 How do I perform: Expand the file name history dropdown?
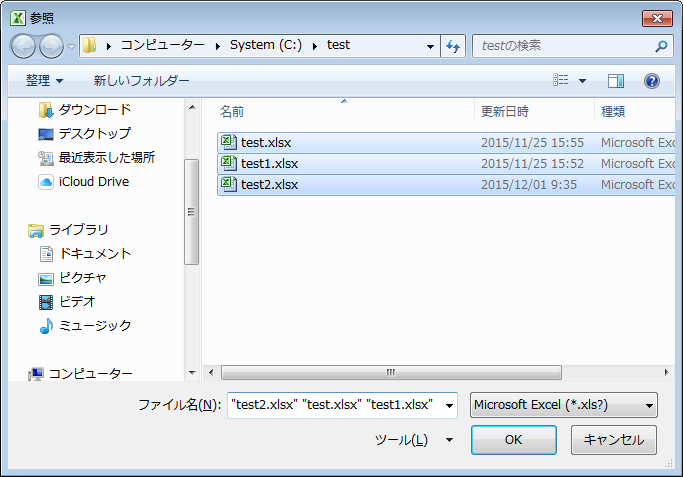coord(448,405)
